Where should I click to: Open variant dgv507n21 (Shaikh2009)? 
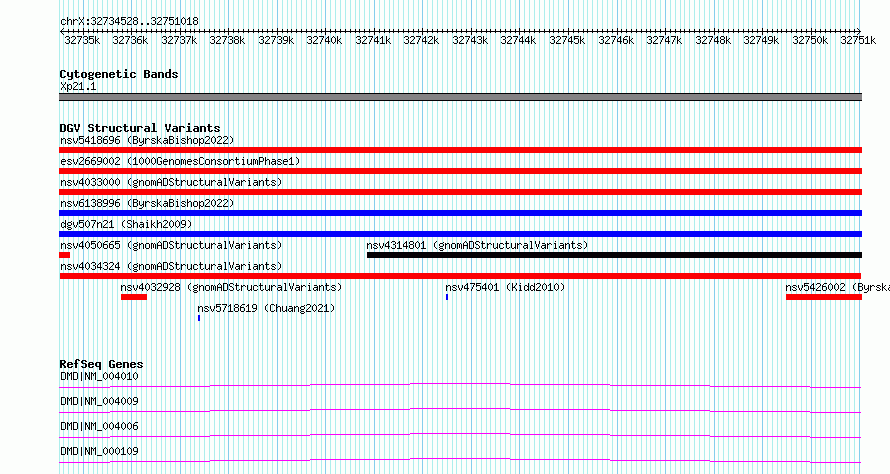coord(126,224)
